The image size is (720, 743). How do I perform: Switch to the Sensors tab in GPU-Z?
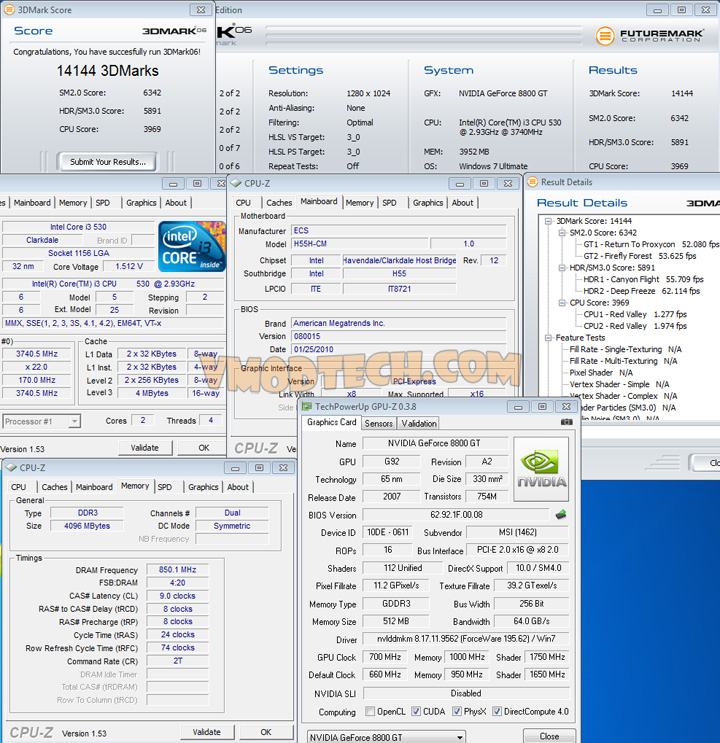(378, 423)
